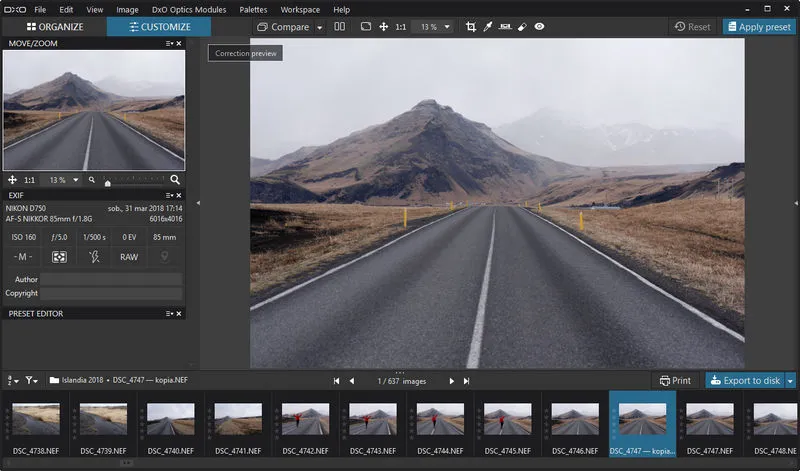Click the Print button
The height and width of the screenshot is (471, 800).
click(675, 380)
